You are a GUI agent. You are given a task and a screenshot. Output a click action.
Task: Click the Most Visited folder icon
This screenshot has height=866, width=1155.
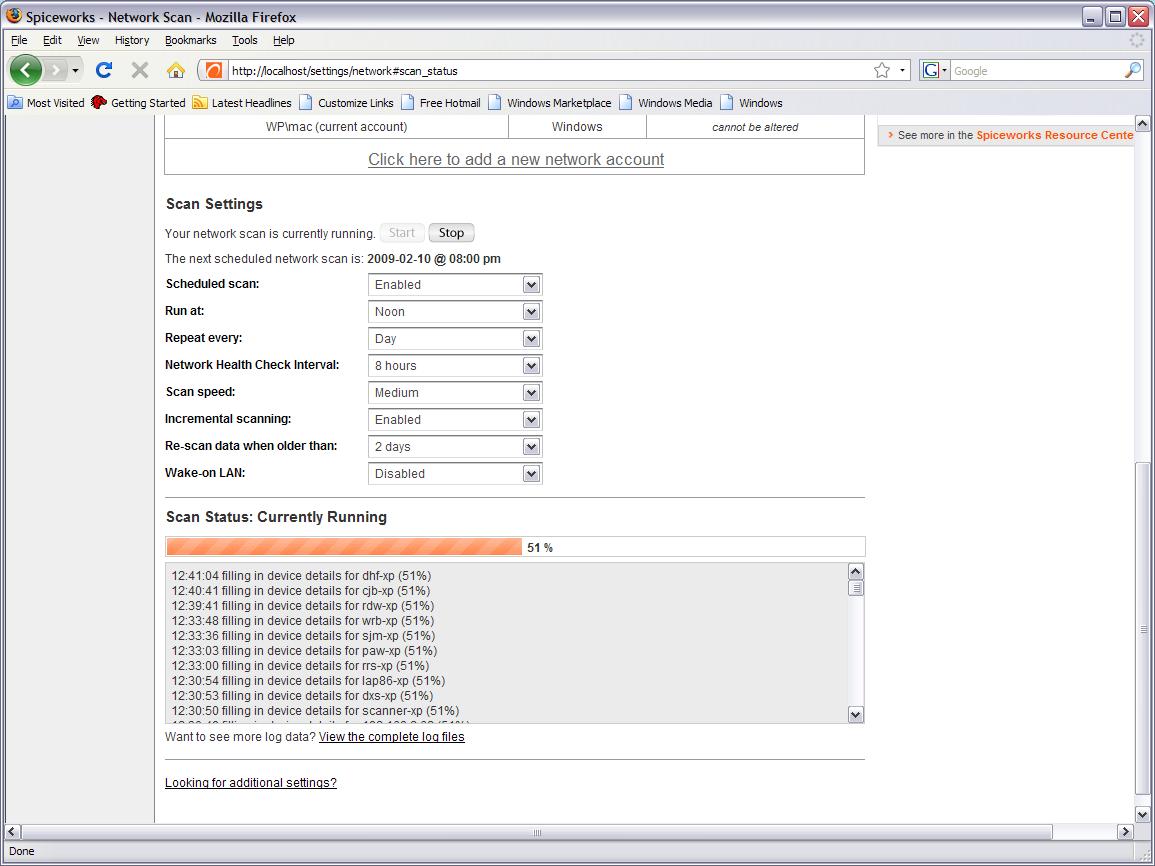point(16,102)
